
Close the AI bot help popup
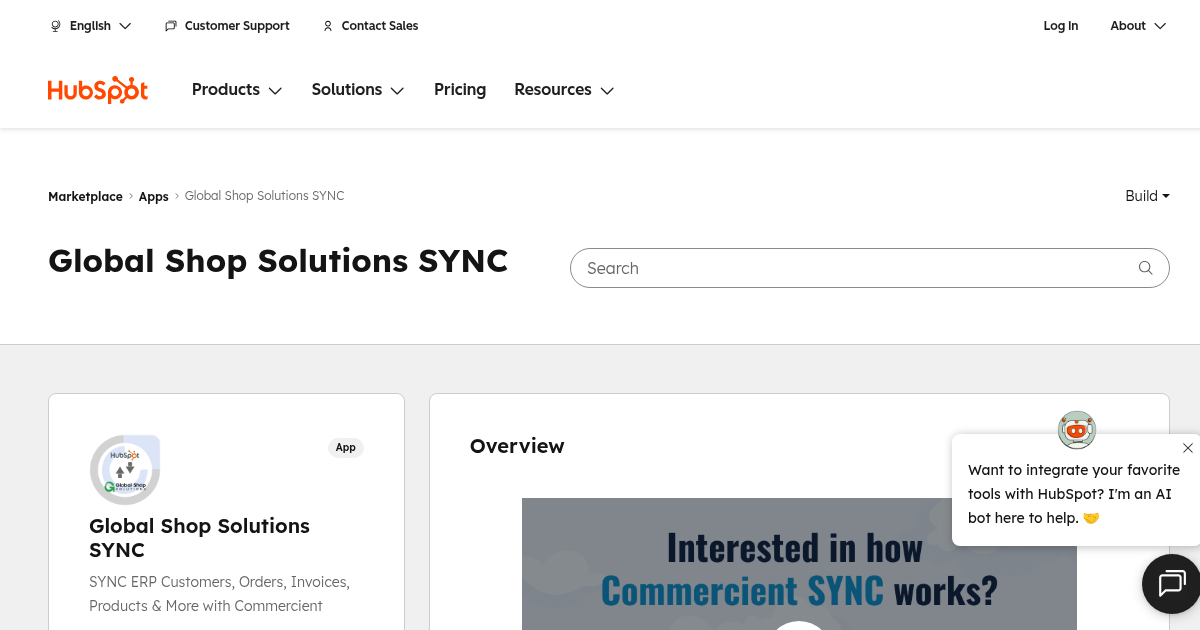click(x=1188, y=448)
